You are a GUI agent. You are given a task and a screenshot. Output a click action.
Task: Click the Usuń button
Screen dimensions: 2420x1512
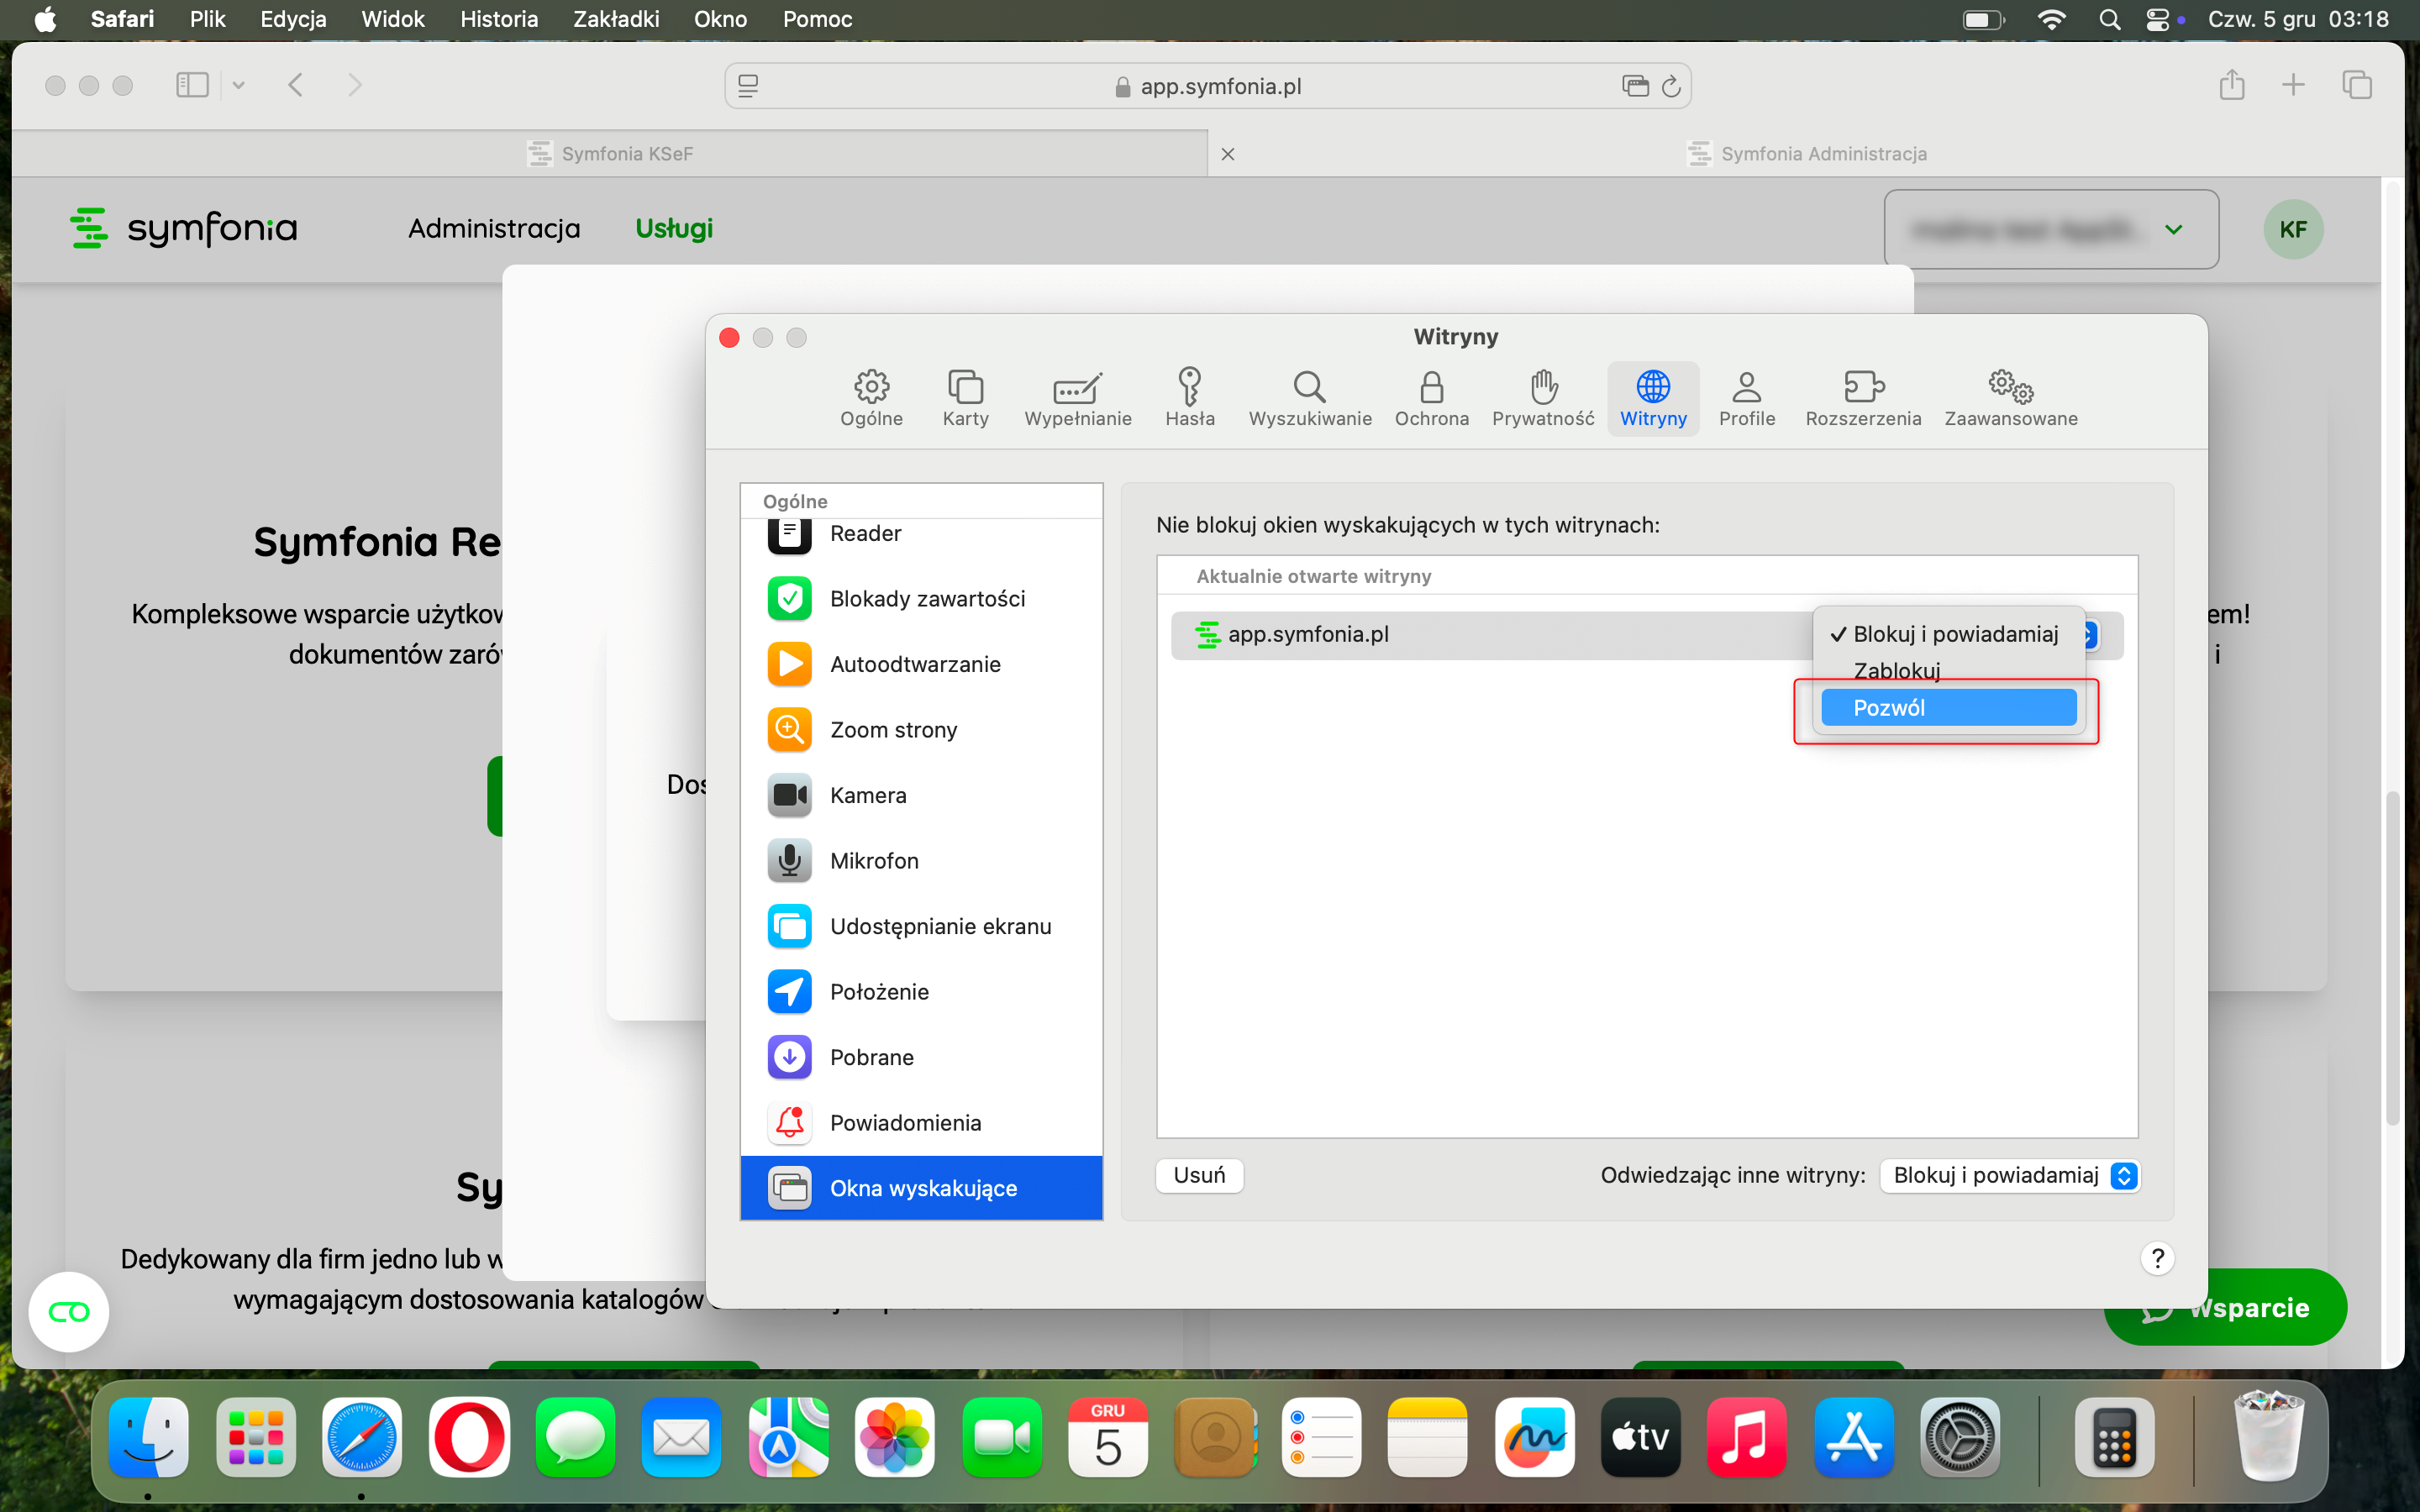1199,1175
